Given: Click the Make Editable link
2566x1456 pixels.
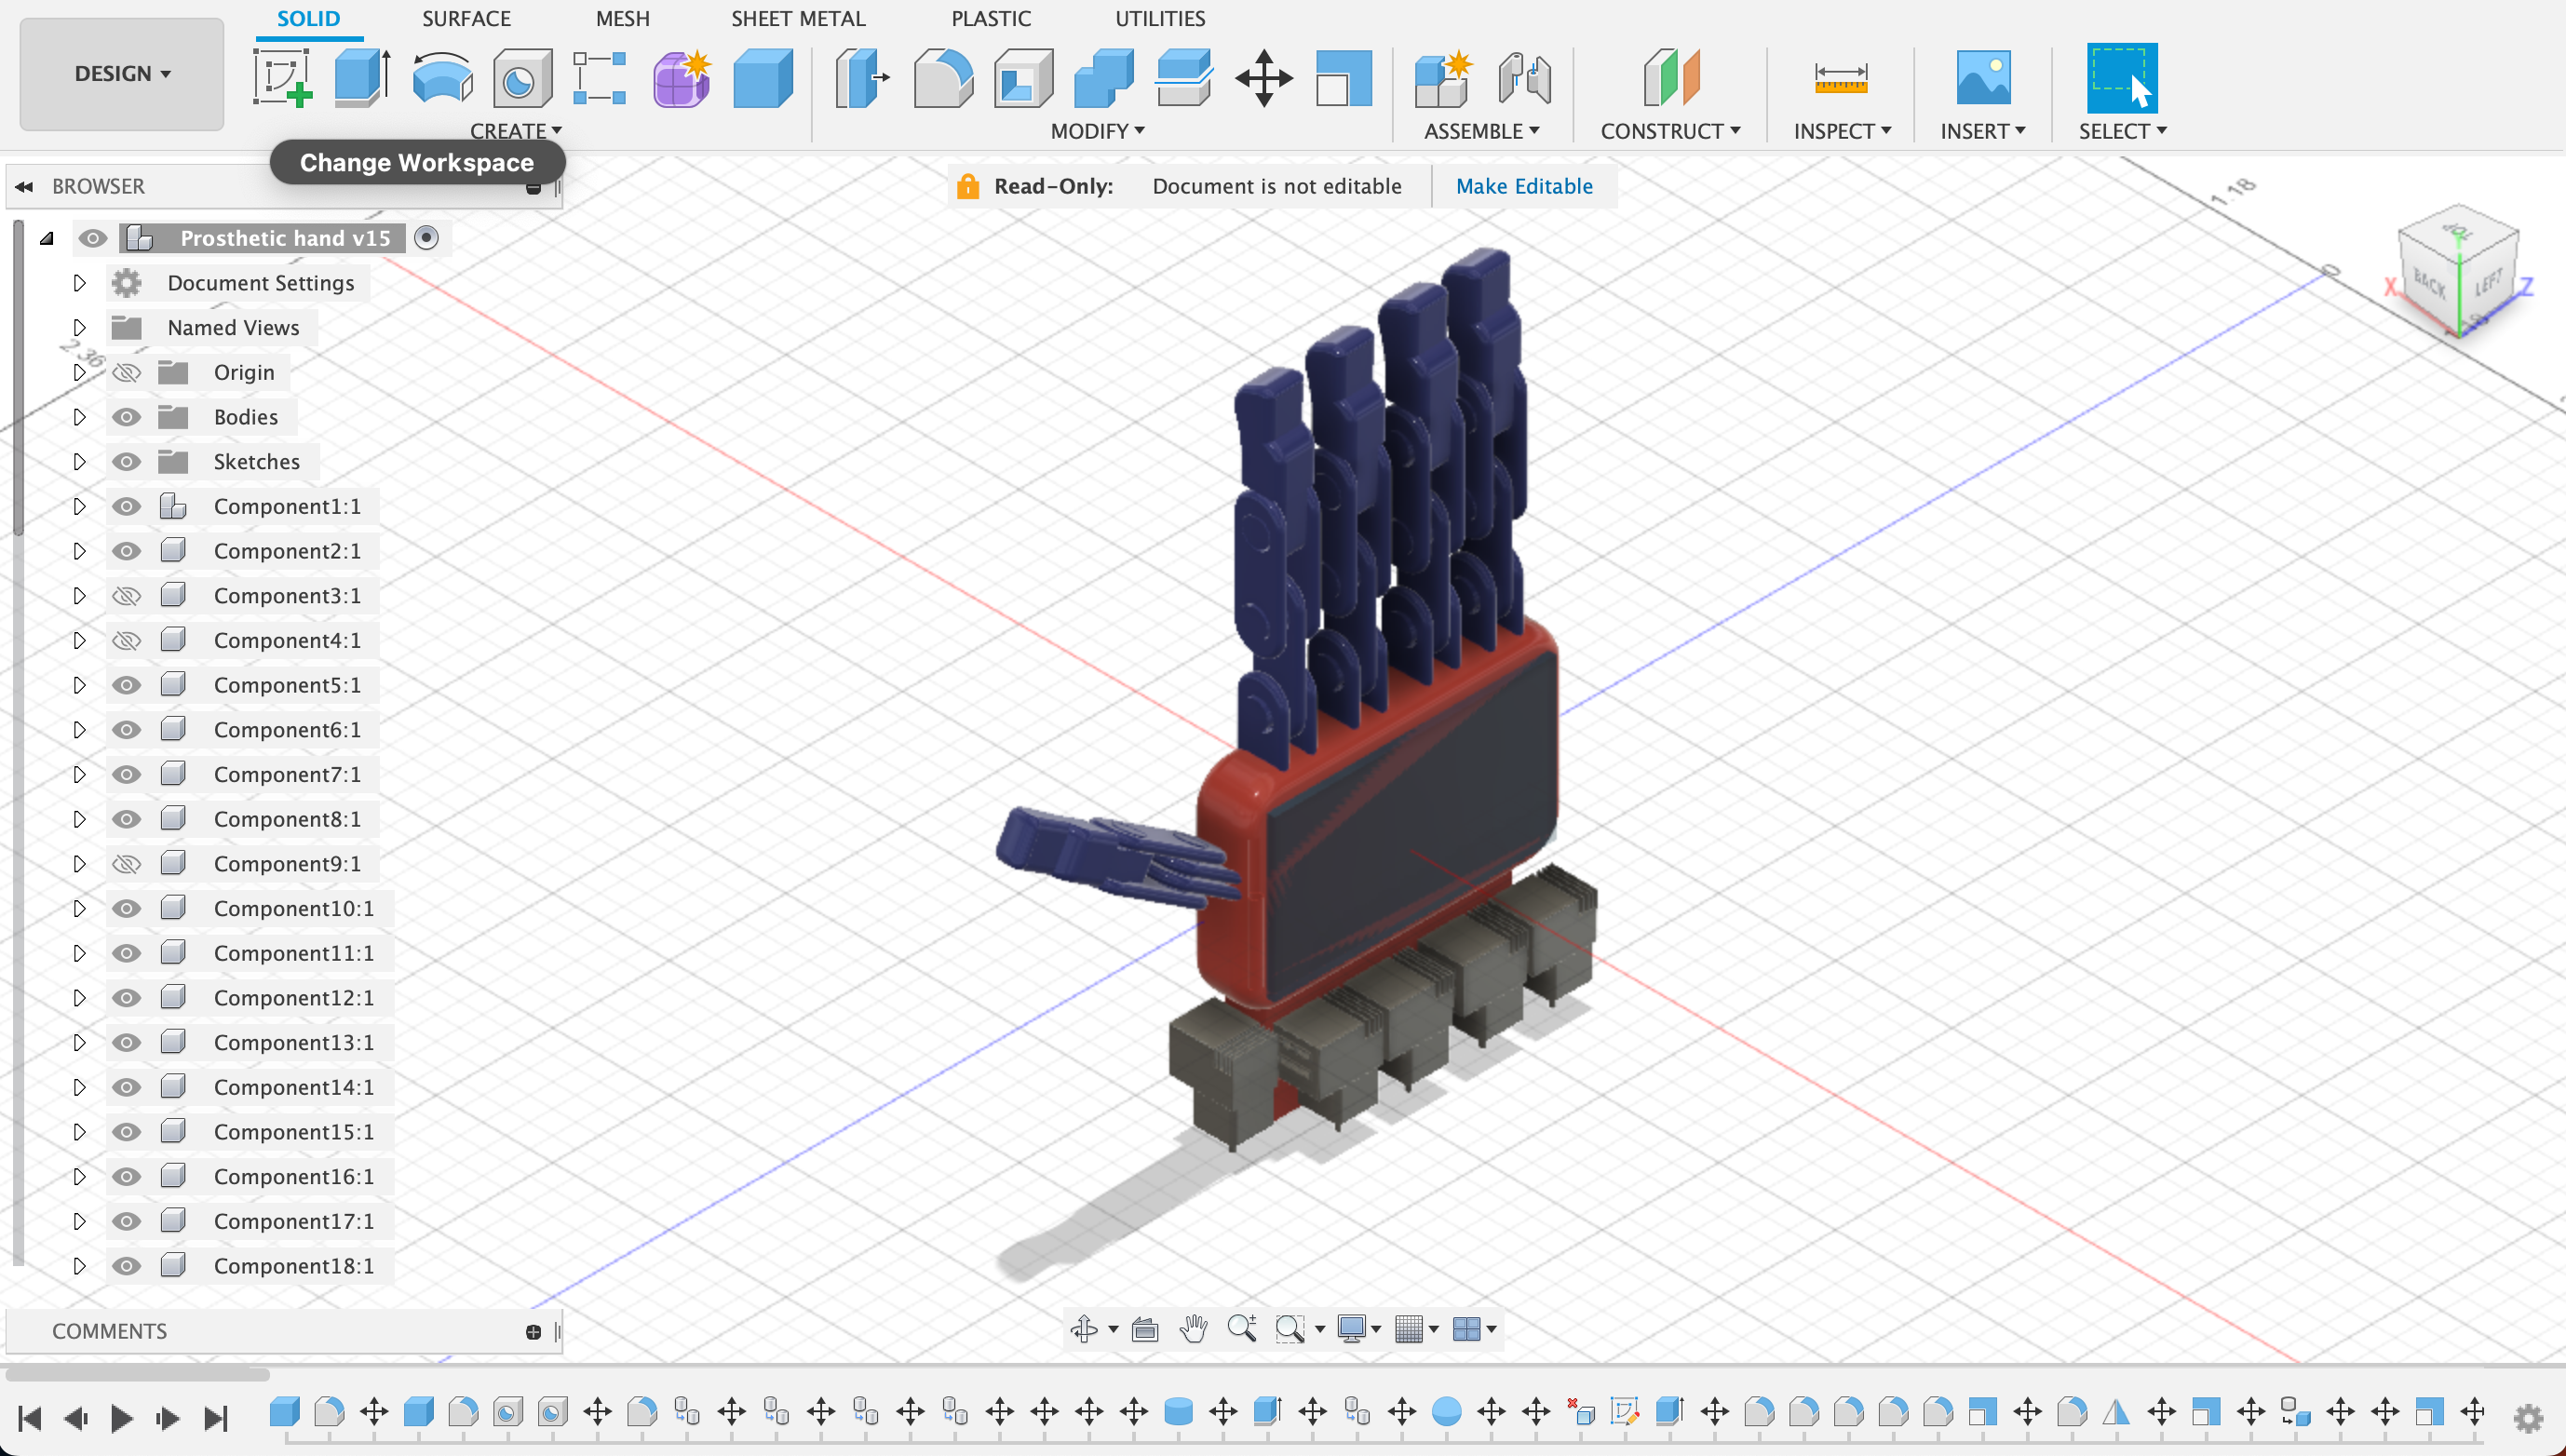Looking at the screenshot, I should coord(1524,186).
